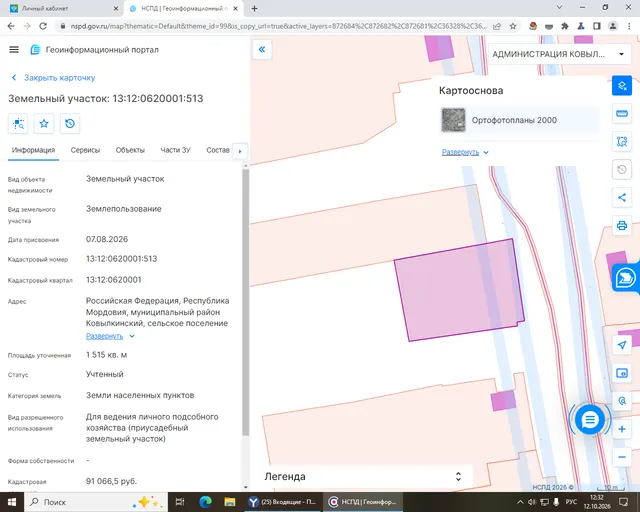Viewport: 640px width, 512px height.
Task: Switch to the Части ЗУ tab
Action: [175, 150]
